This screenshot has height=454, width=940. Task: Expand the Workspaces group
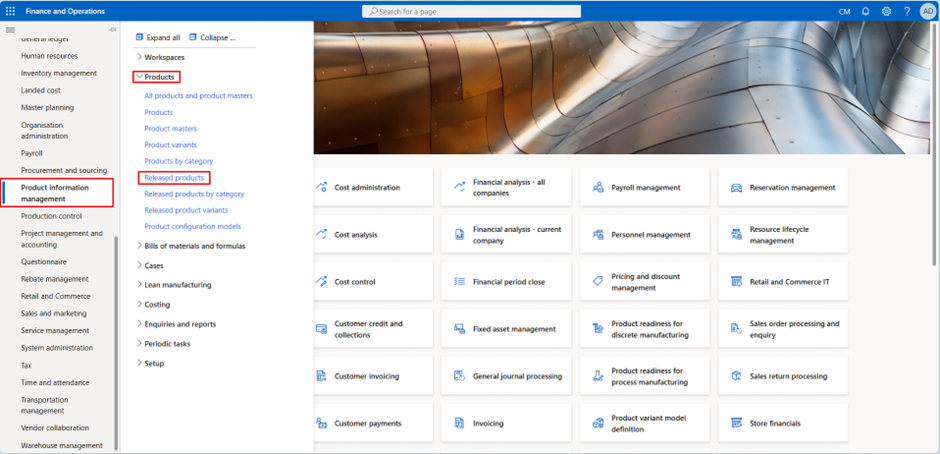pyautogui.click(x=139, y=57)
